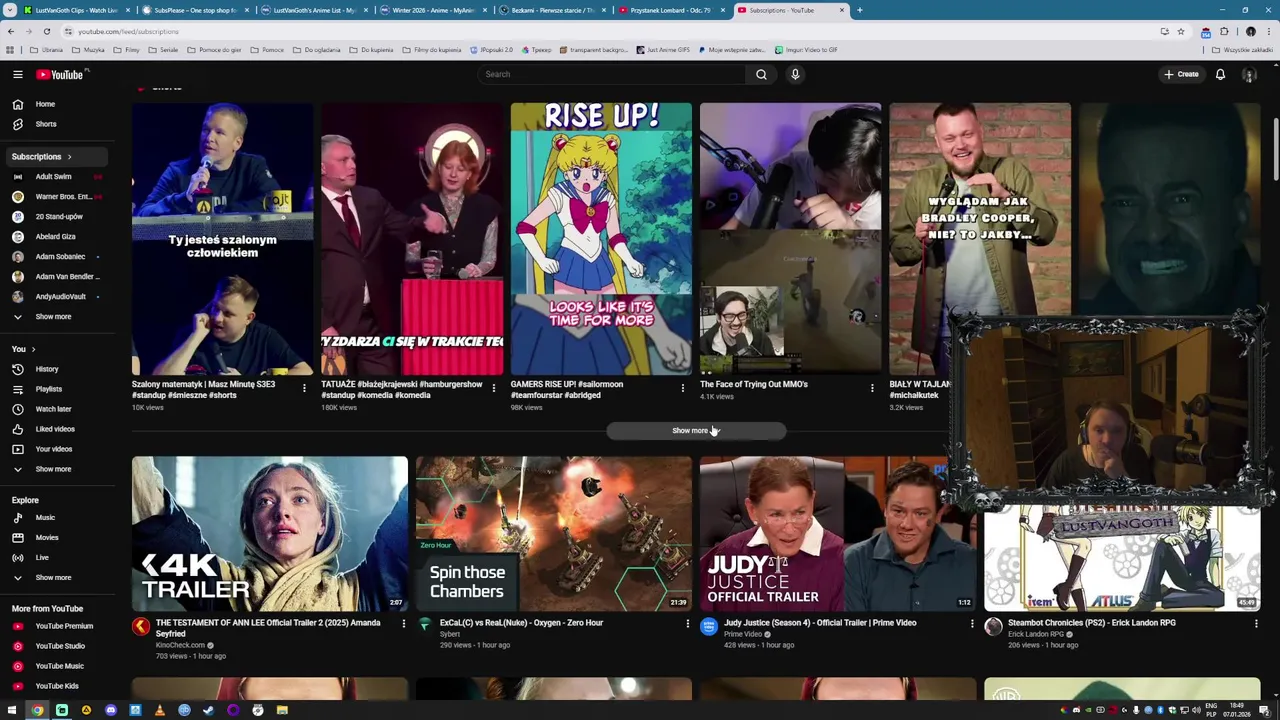Open KinoCheck.com channel avatar
Image resolution: width=1280 pixels, height=720 pixels.
click(x=141, y=627)
